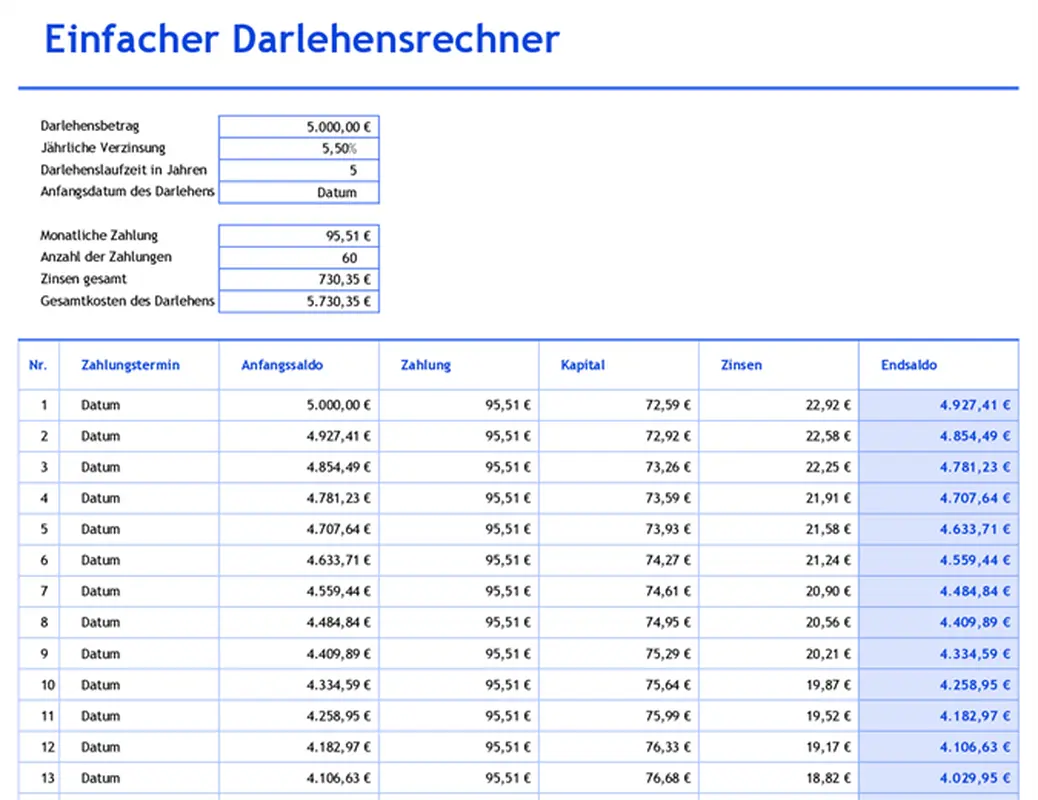Click Datum cell in row 2

click(139, 436)
